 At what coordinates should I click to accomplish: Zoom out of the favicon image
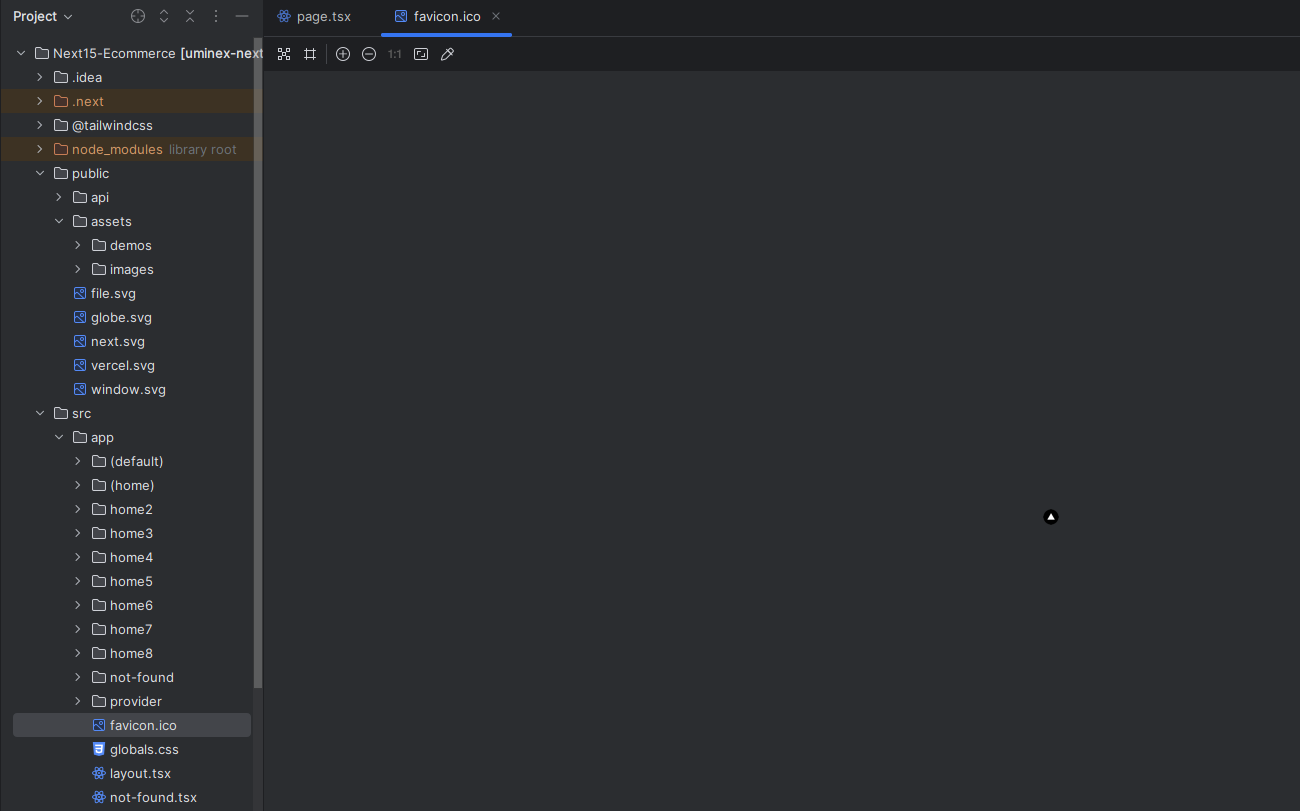[369, 54]
